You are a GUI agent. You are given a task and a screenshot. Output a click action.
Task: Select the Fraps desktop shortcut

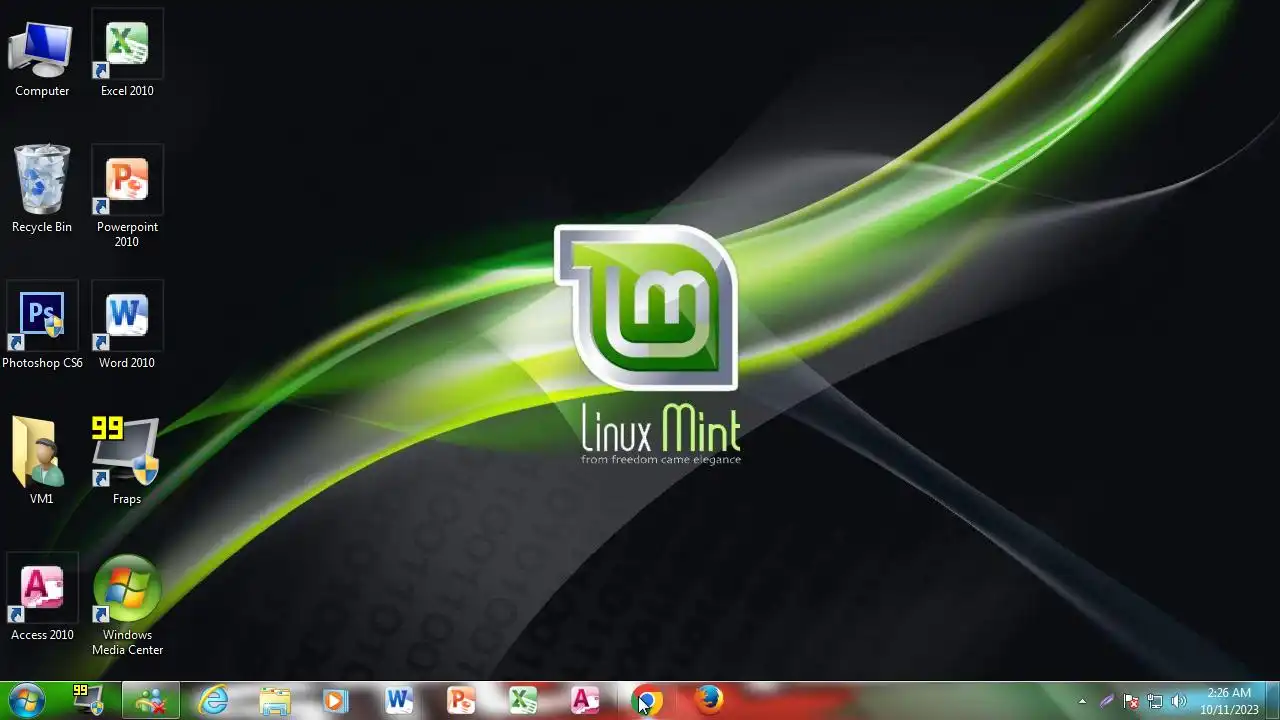127,462
